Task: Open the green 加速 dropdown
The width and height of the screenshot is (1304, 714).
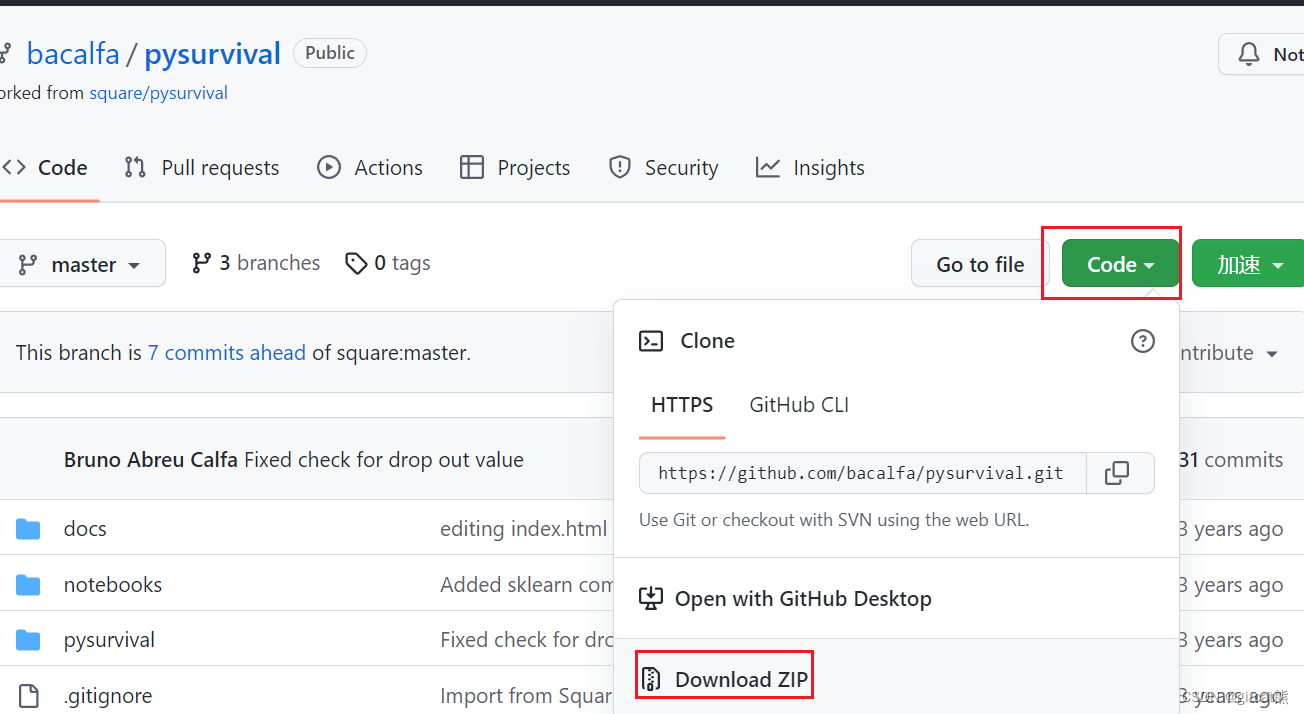Action: coord(1249,265)
